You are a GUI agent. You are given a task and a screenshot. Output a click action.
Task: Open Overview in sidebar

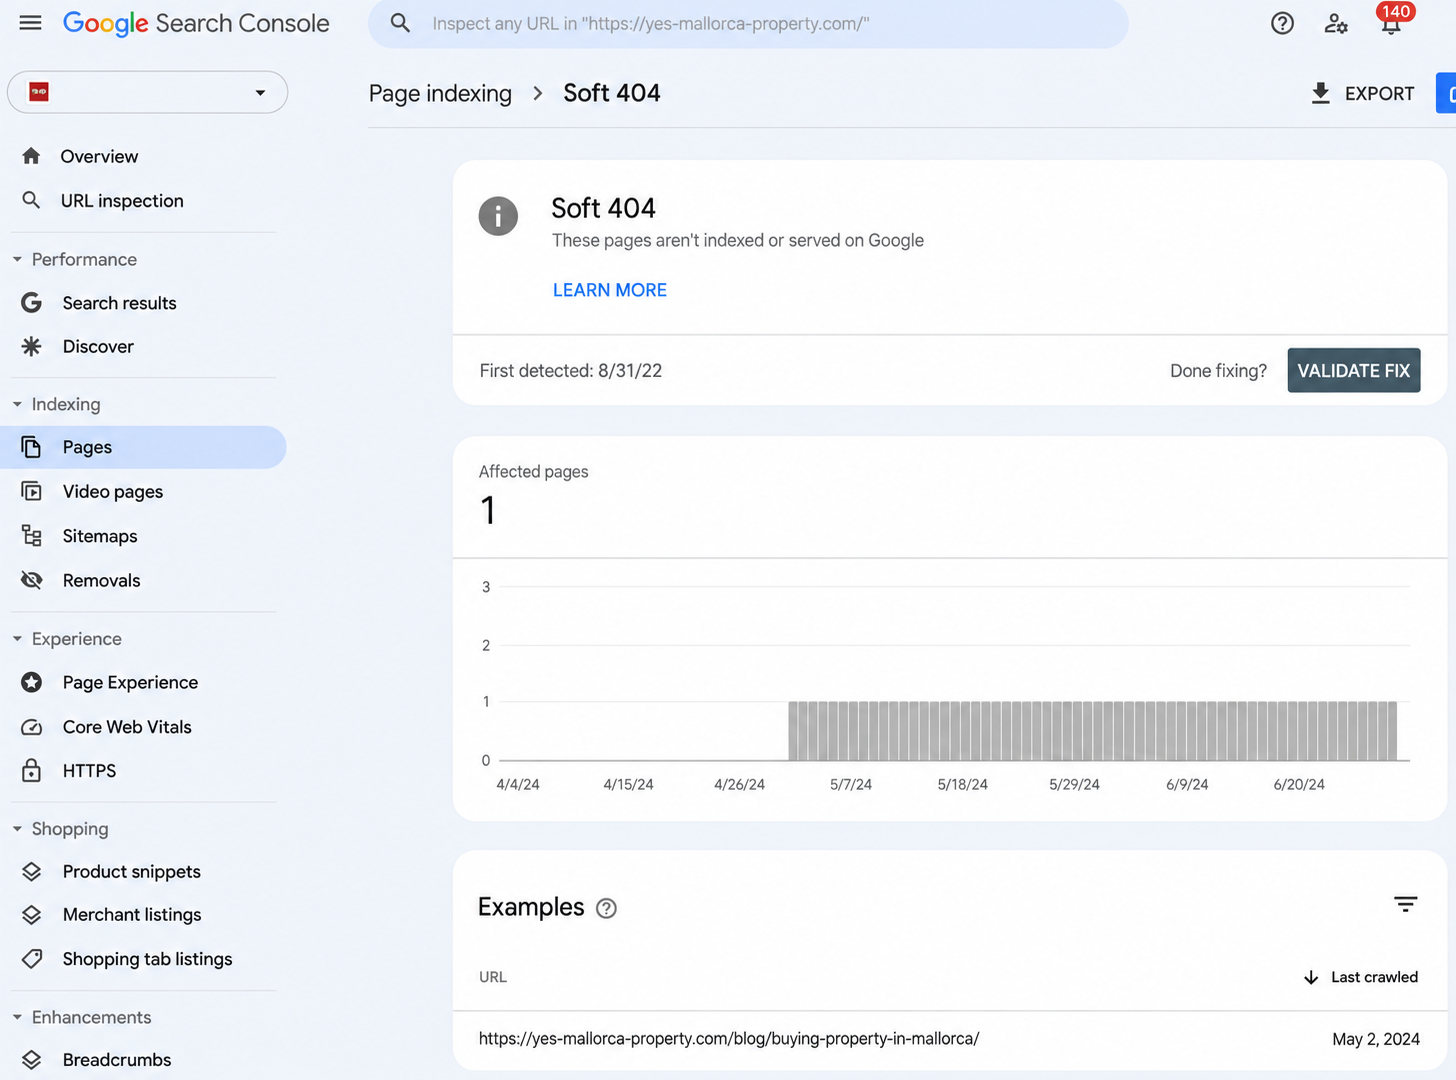point(99,156)
